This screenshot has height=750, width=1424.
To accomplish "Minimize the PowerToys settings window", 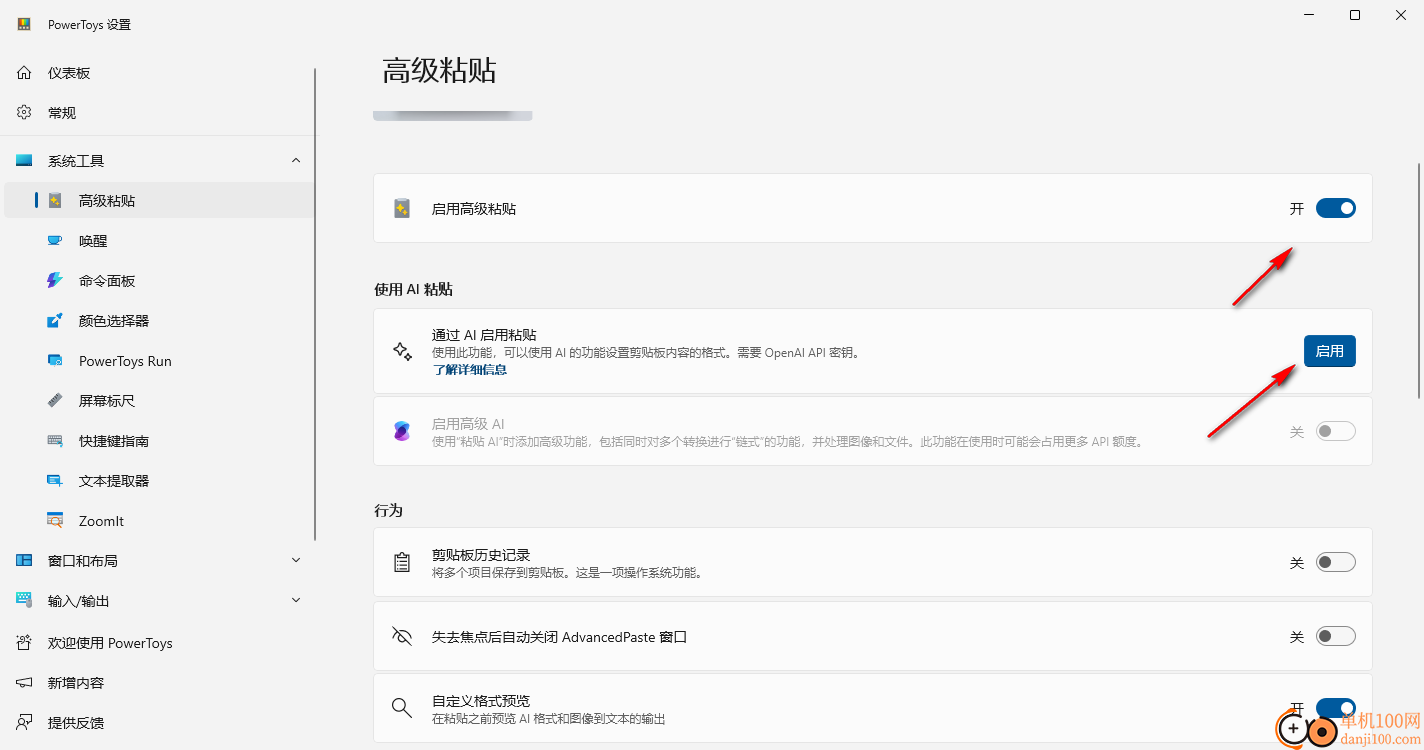I will point(1309,15).
